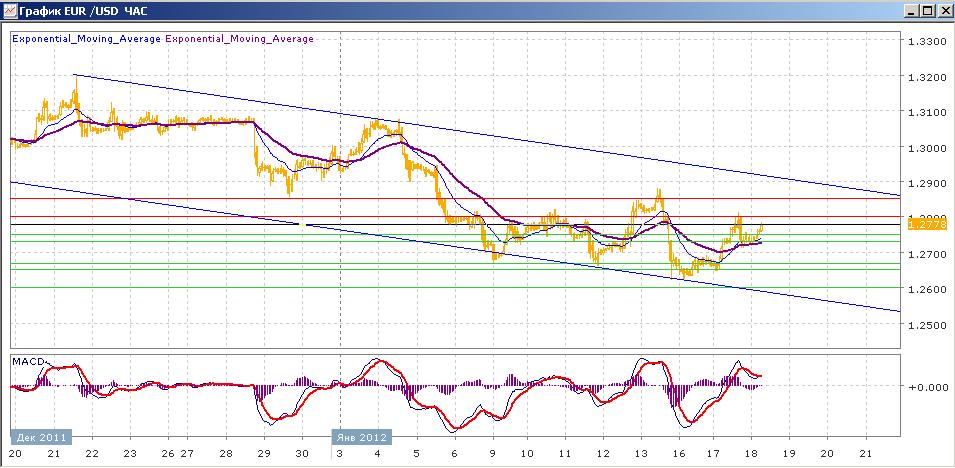Click the MACD indicator label
Screen dimensions: 955x468
(28, 362)
